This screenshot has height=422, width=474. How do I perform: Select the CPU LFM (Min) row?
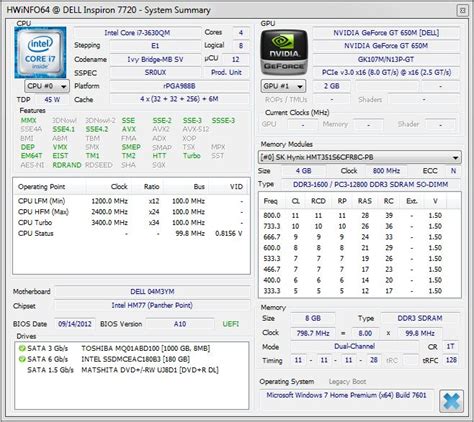[131, 201]
